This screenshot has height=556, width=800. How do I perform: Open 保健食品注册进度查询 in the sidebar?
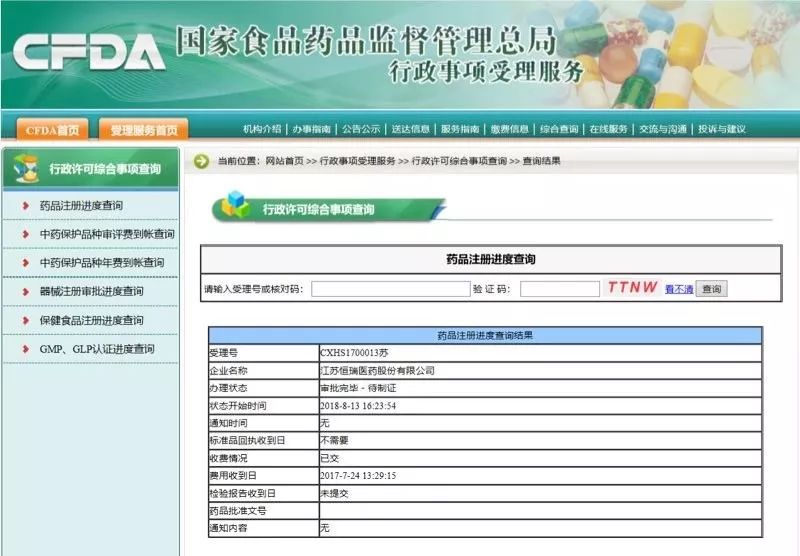91,320
